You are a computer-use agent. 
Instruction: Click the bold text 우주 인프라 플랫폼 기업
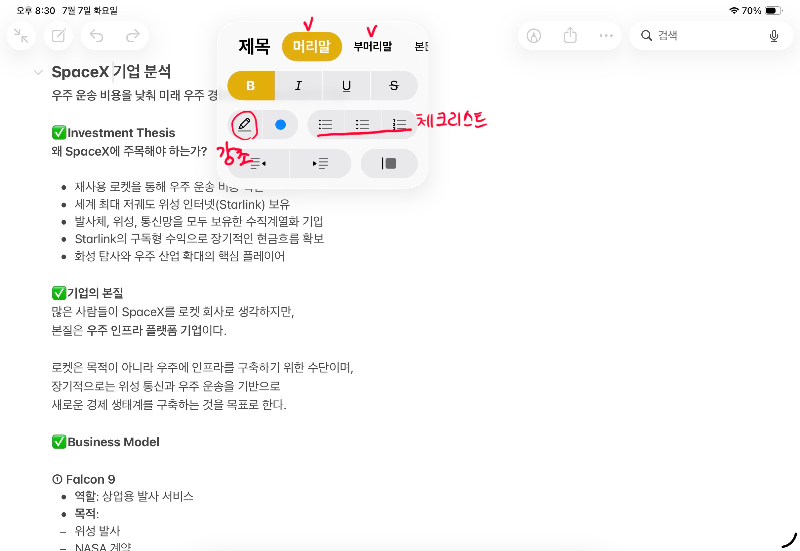[x=144, y=331]
